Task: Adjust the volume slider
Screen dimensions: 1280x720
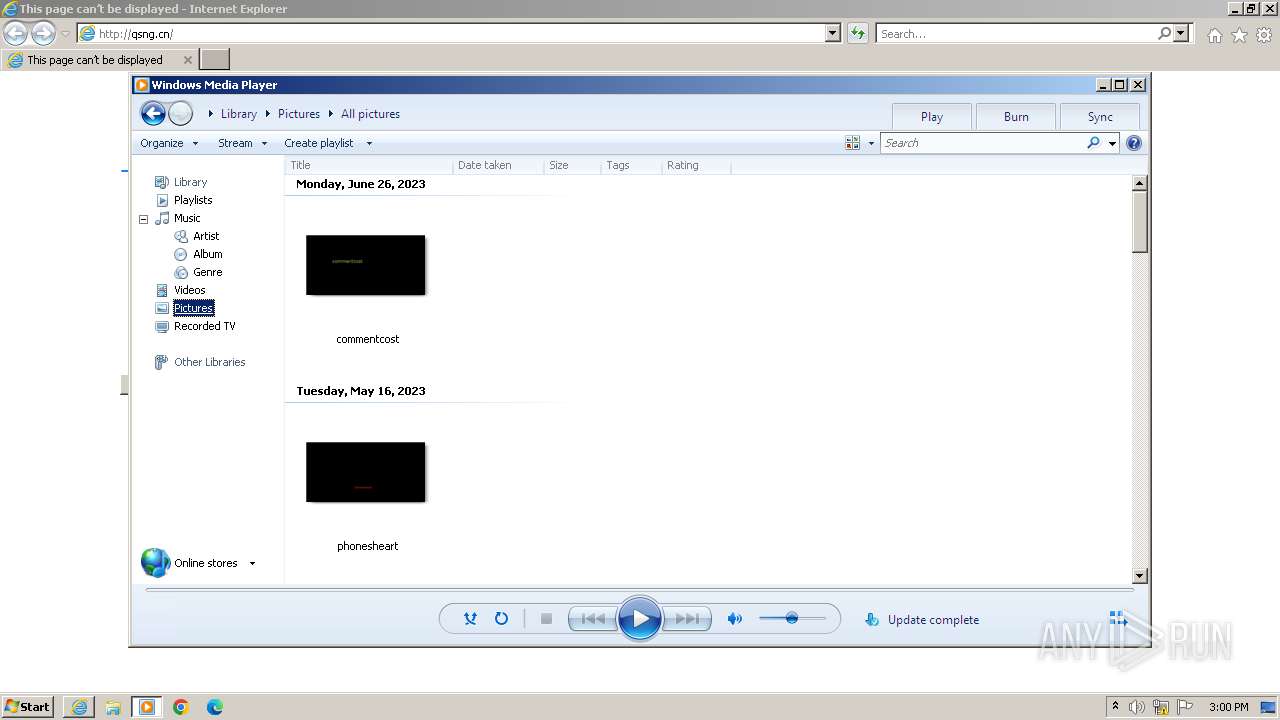Action: coord(792,619)
